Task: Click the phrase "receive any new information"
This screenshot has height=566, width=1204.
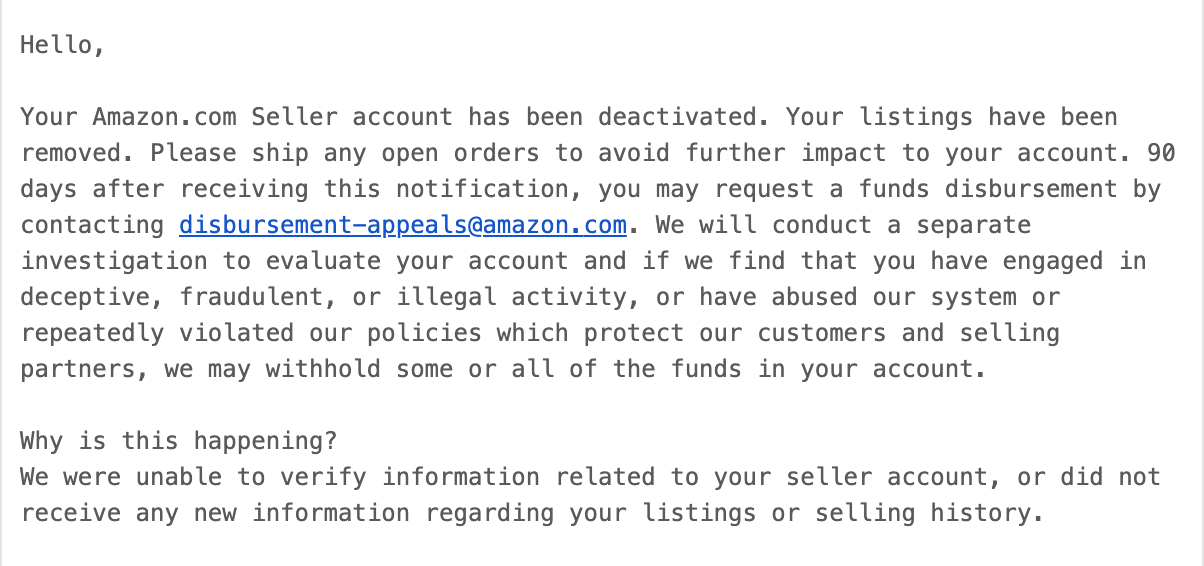Action: 215,513
